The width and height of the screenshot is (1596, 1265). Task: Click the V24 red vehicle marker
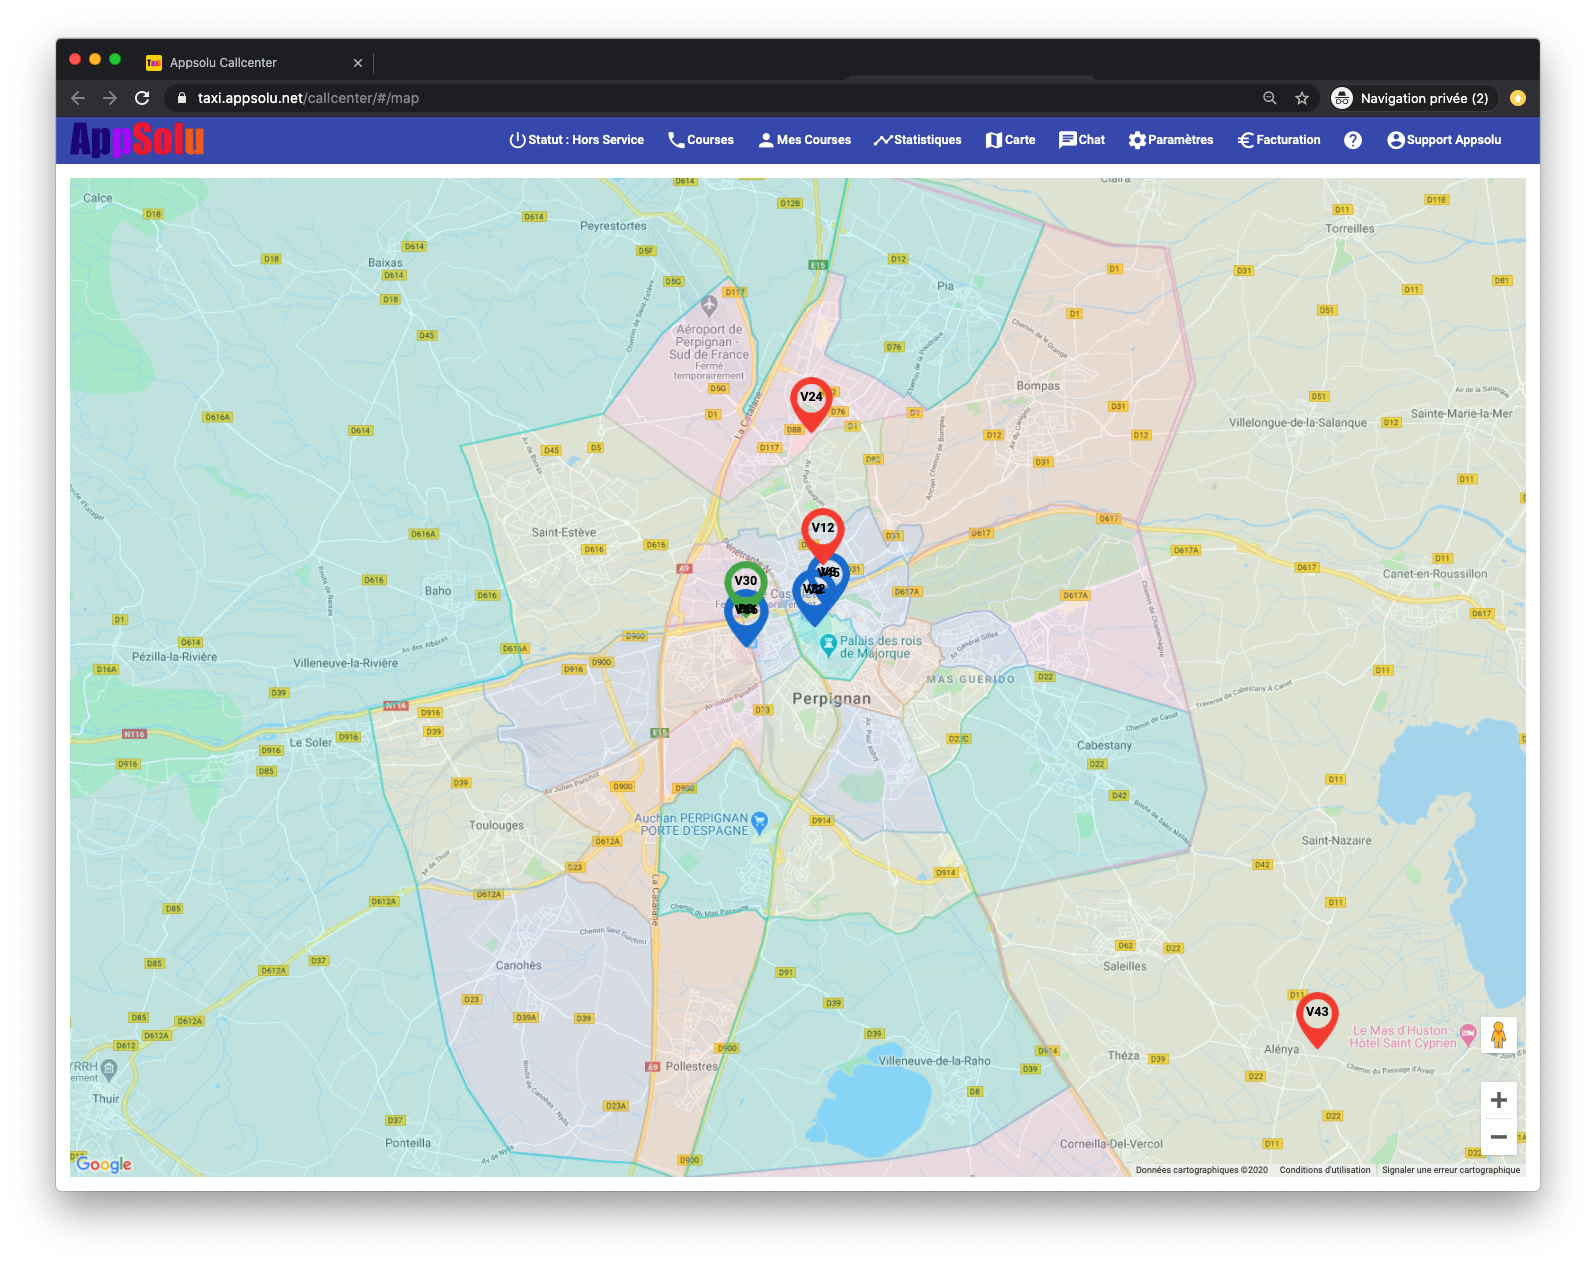(x=811, y=403)
